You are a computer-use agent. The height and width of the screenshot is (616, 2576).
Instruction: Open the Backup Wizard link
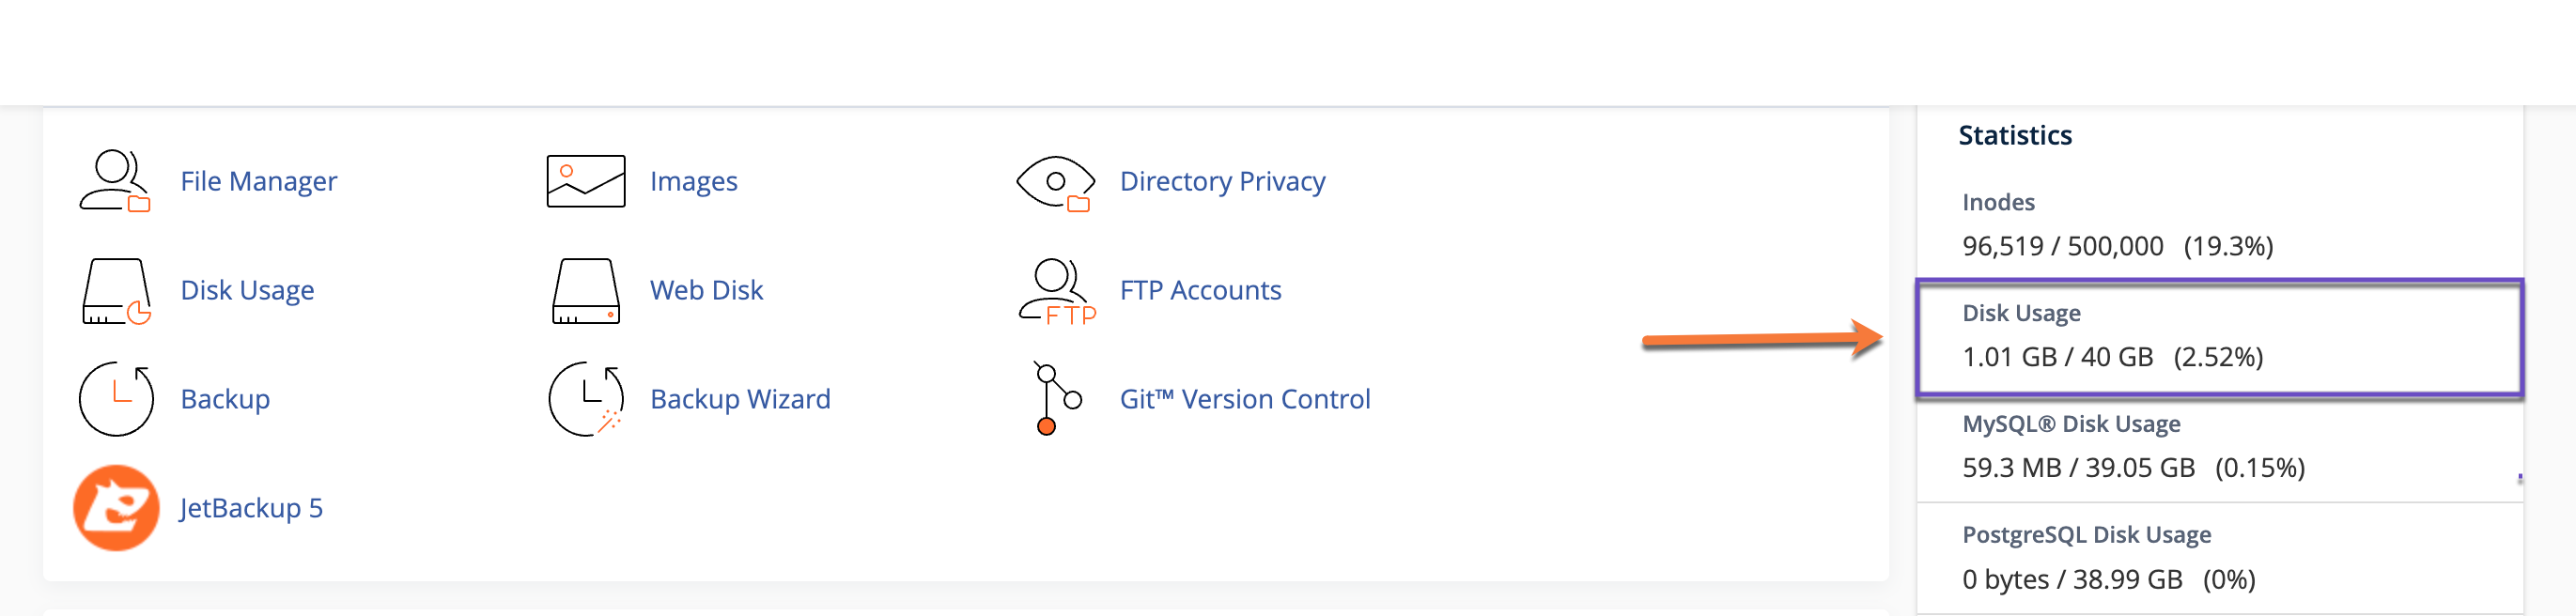click(x=740, y=399)
